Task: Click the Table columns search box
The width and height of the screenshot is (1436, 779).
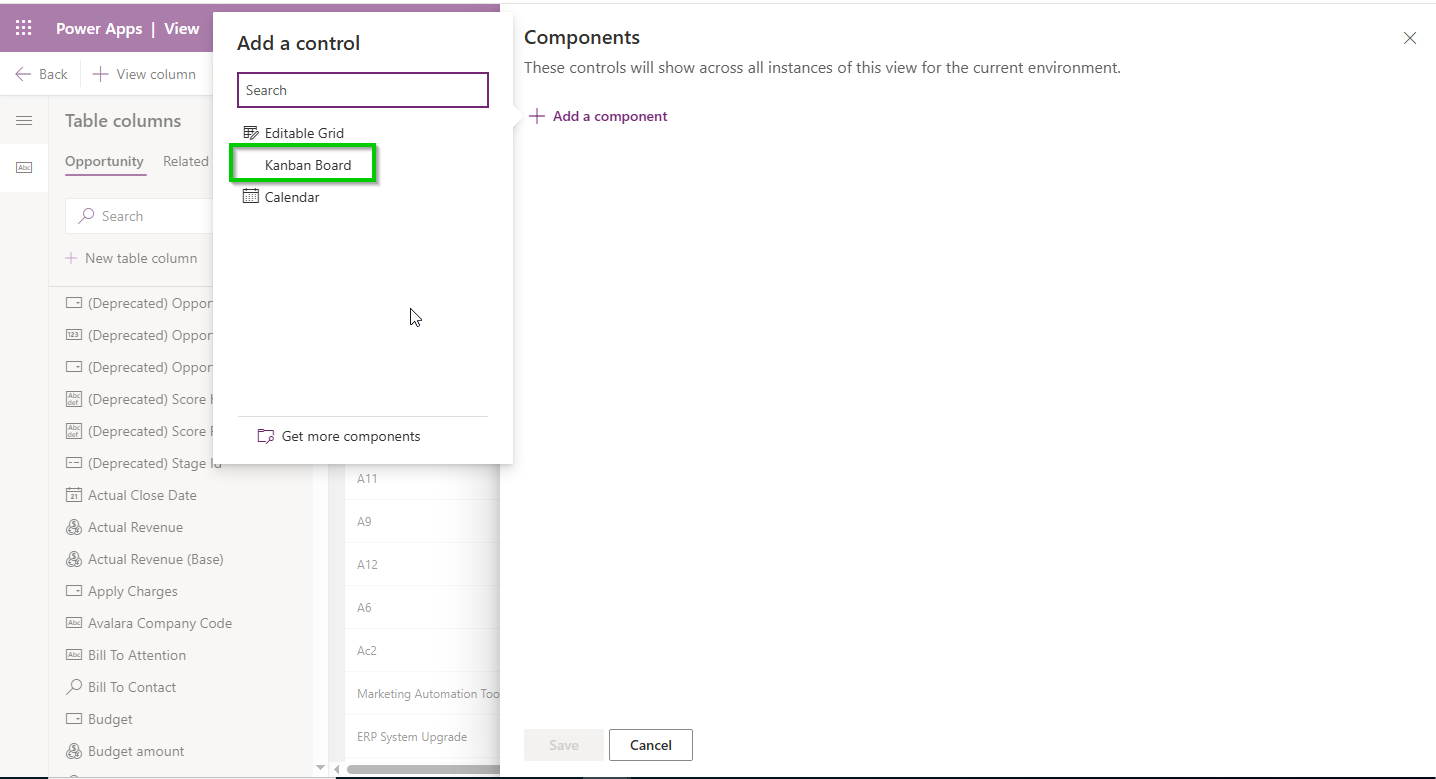Action: [140, 216]
